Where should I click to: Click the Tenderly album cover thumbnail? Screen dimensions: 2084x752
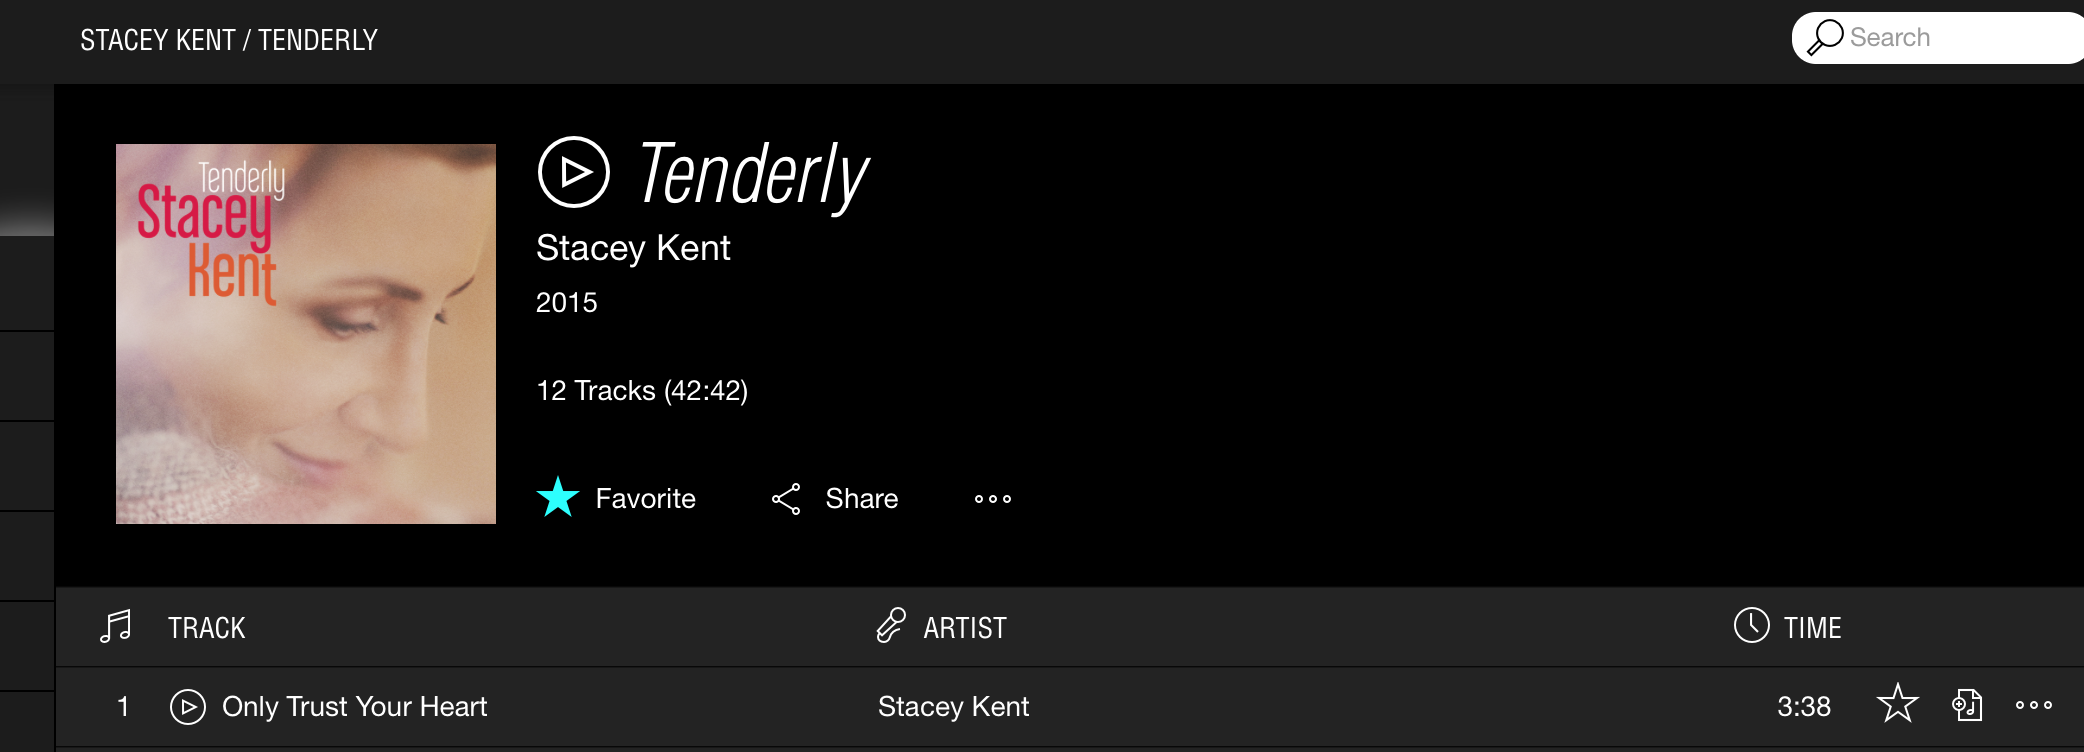coord(306,333)
